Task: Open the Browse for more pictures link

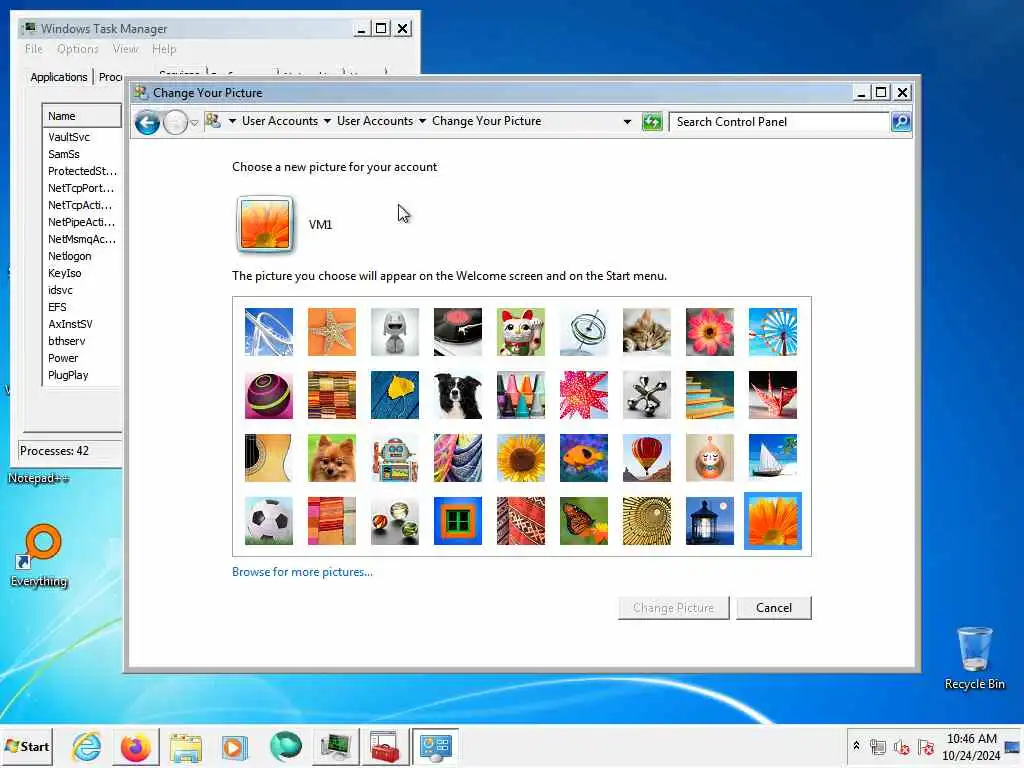Action: pos(302,572)
